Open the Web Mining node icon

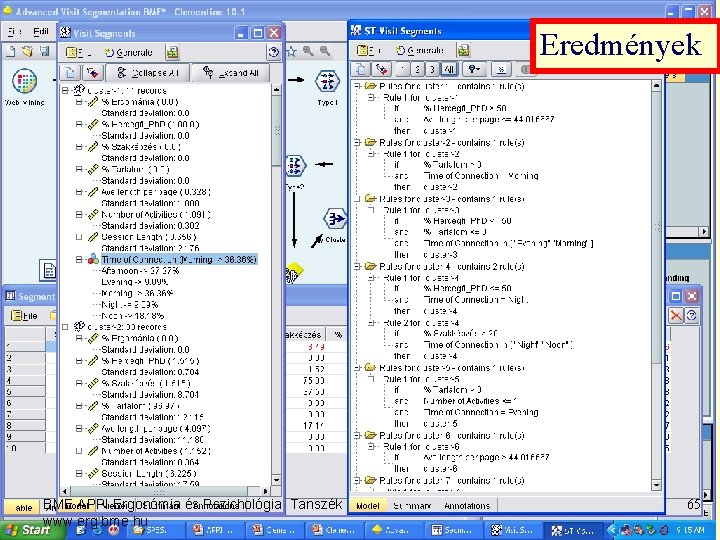pos(24,81)
